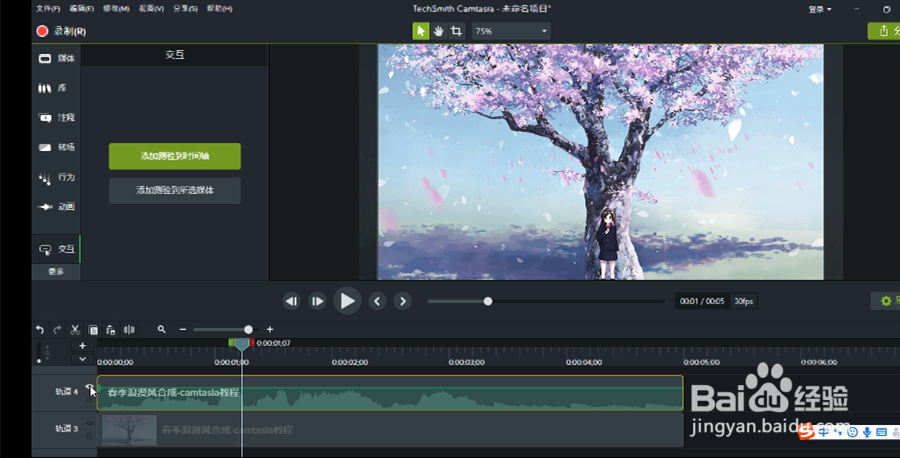Open the 注释 annotations tab
Screen dimensions: 900x458
point(56,118)
